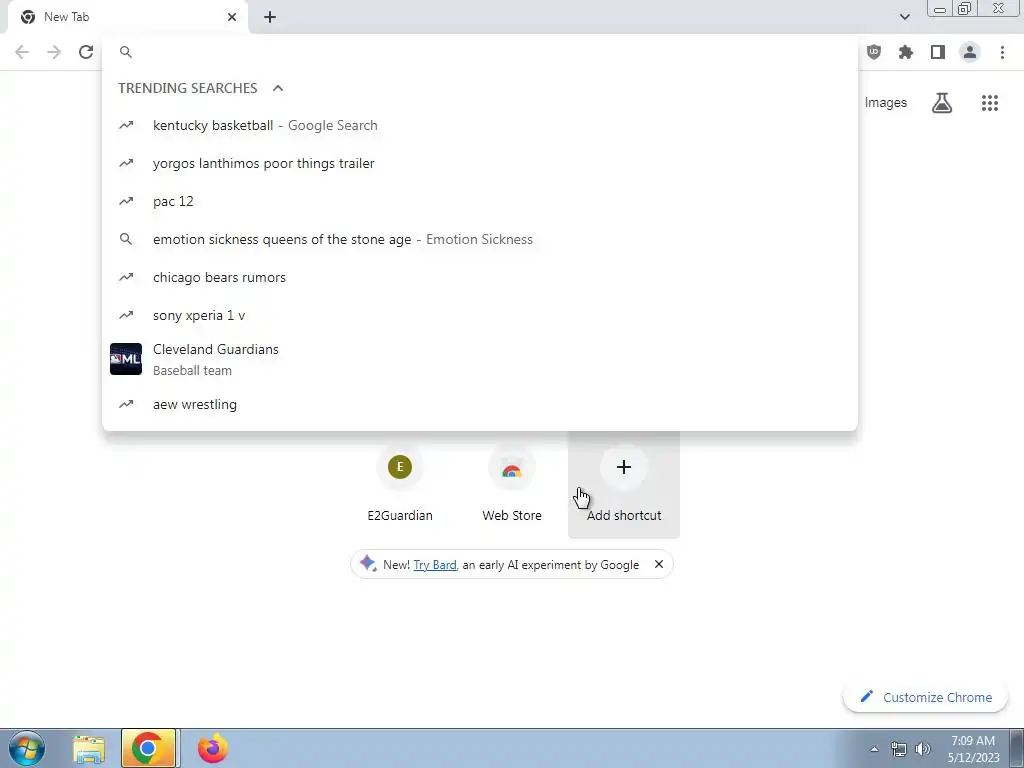This screenshot has height=768, width=1024.
Task: Select aew wrestling suggestion
Action: tap(480, 404)
